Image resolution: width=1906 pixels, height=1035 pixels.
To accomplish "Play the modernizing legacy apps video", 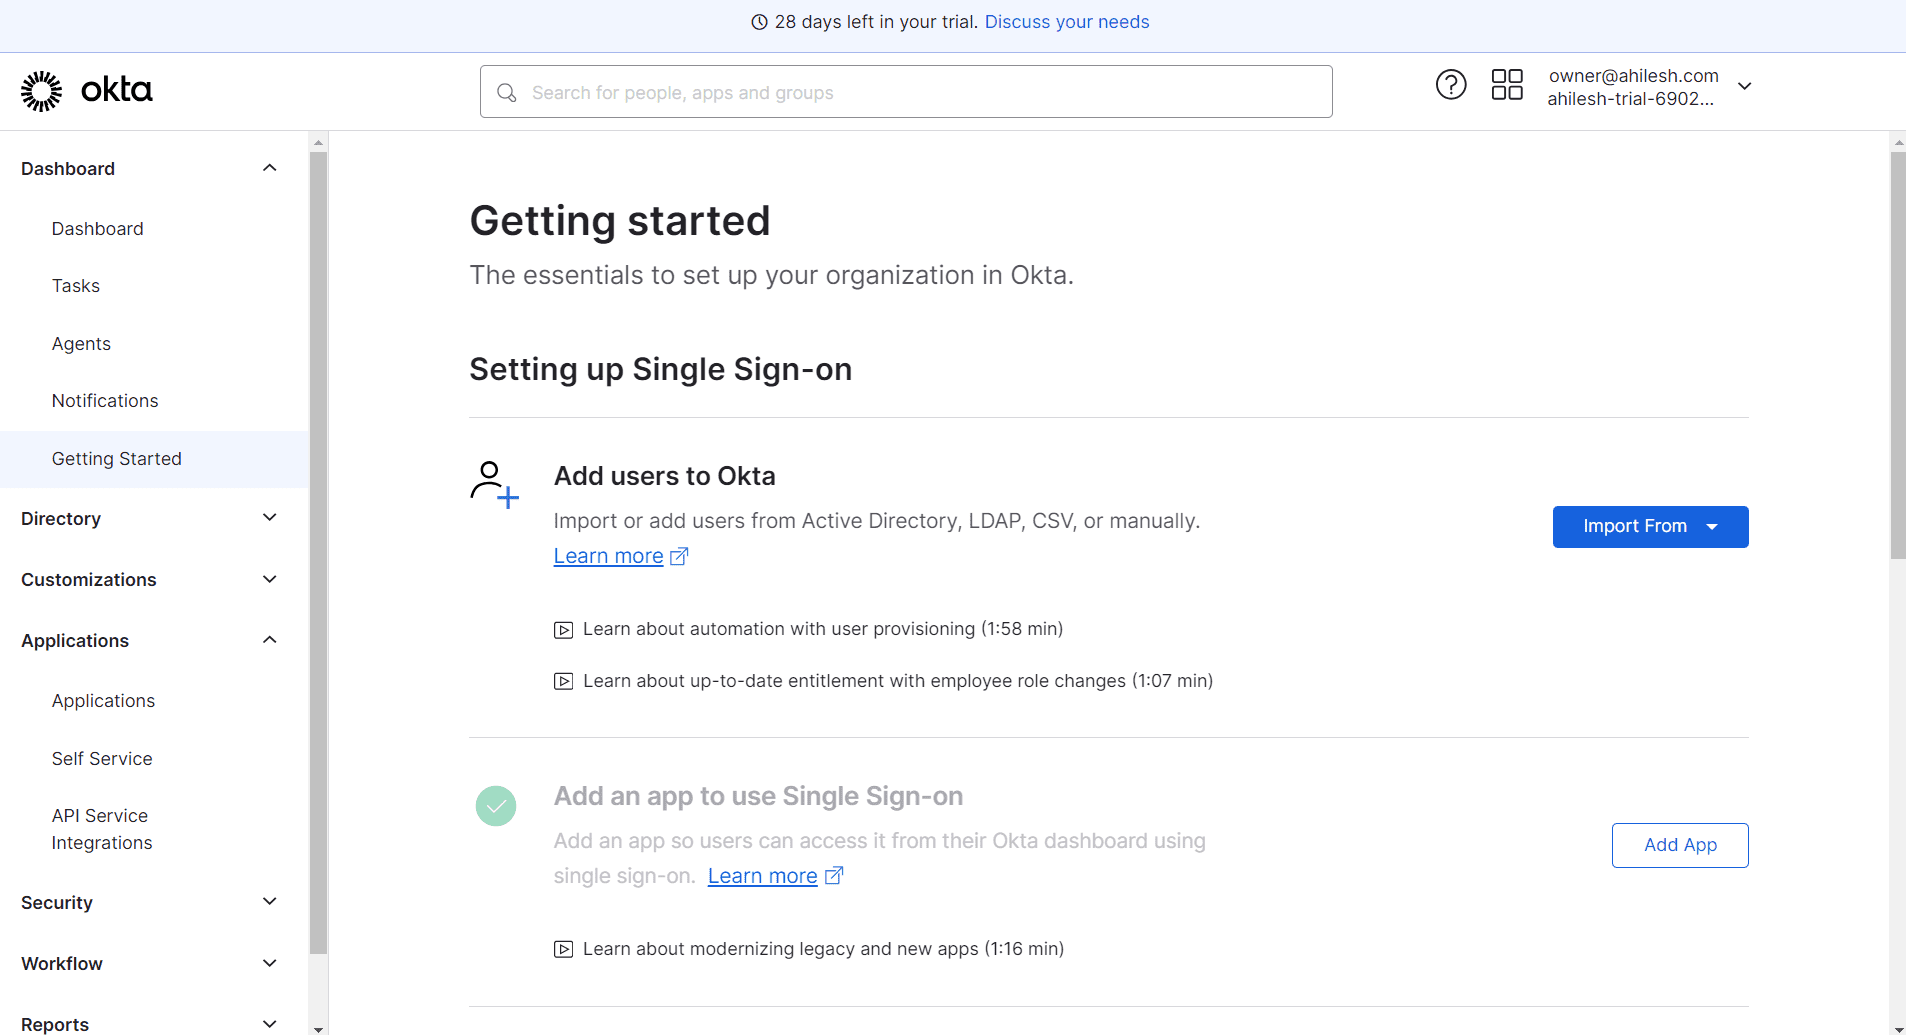I will pyautogui.click(x=564, y=950).
